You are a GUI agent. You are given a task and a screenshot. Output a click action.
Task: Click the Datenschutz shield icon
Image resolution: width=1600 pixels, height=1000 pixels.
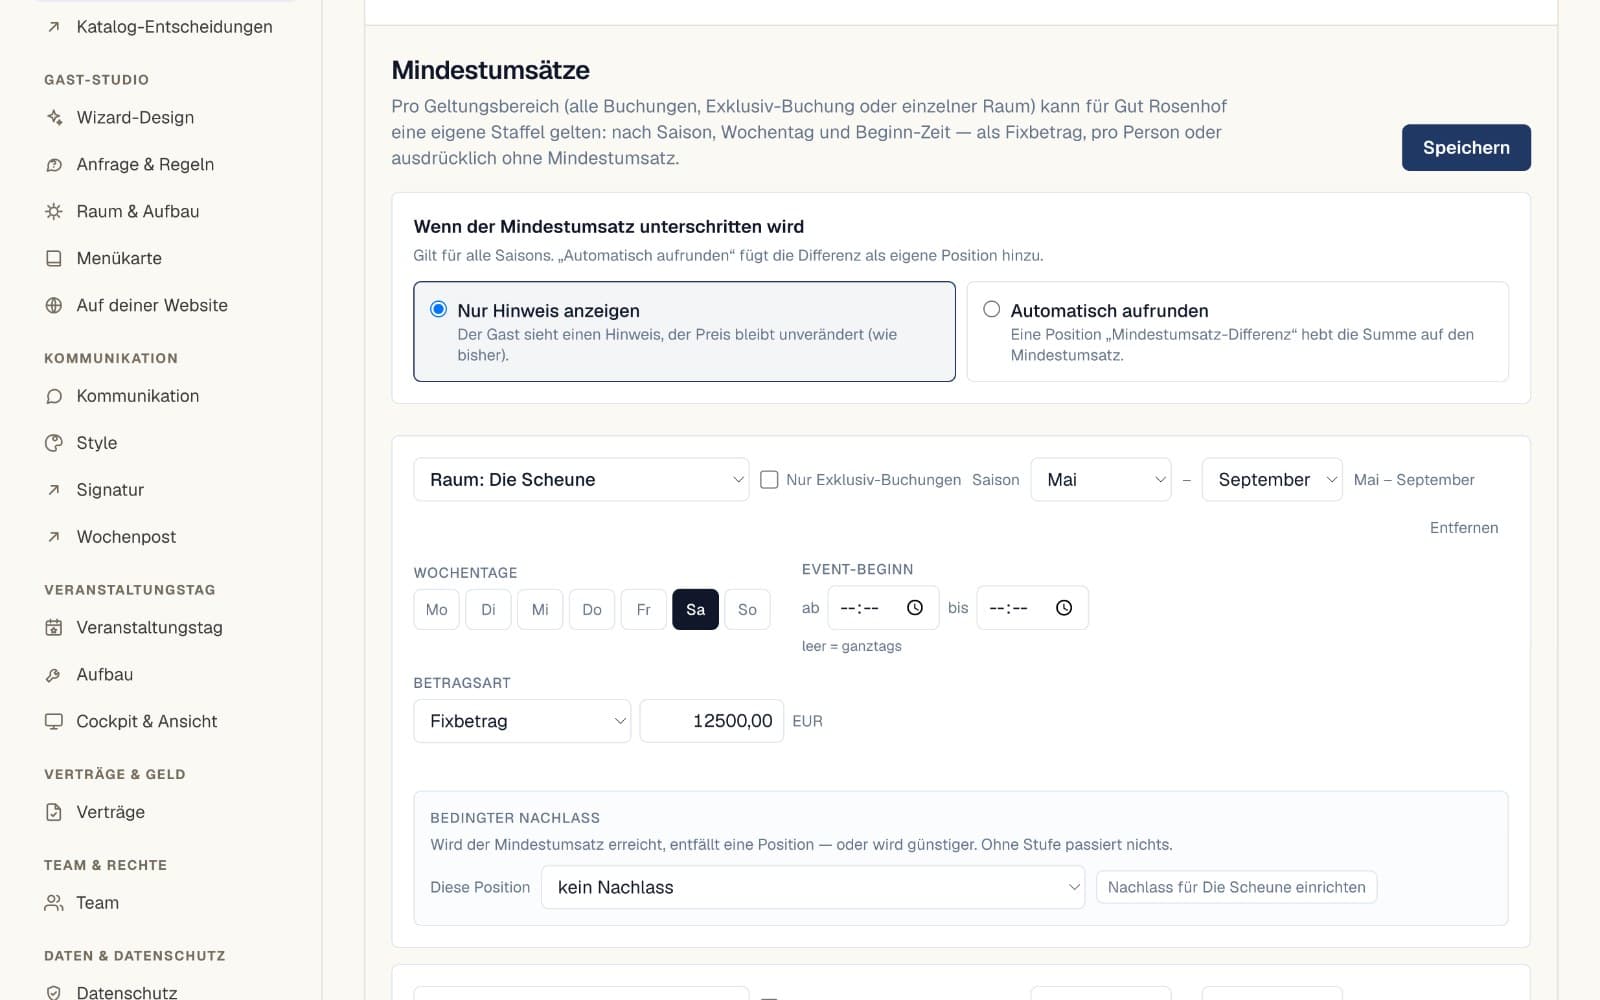point(54,992)
